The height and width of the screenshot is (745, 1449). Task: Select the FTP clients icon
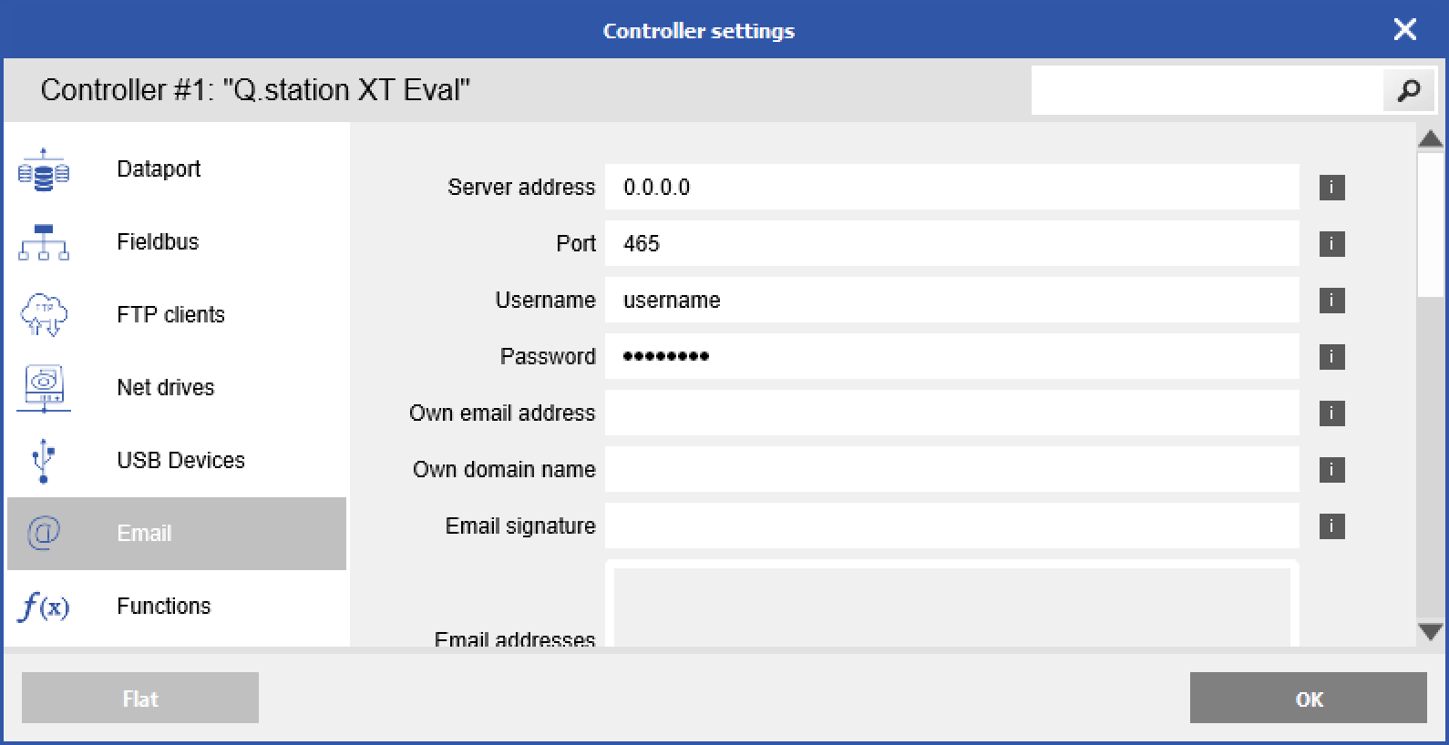coord(44,314)
